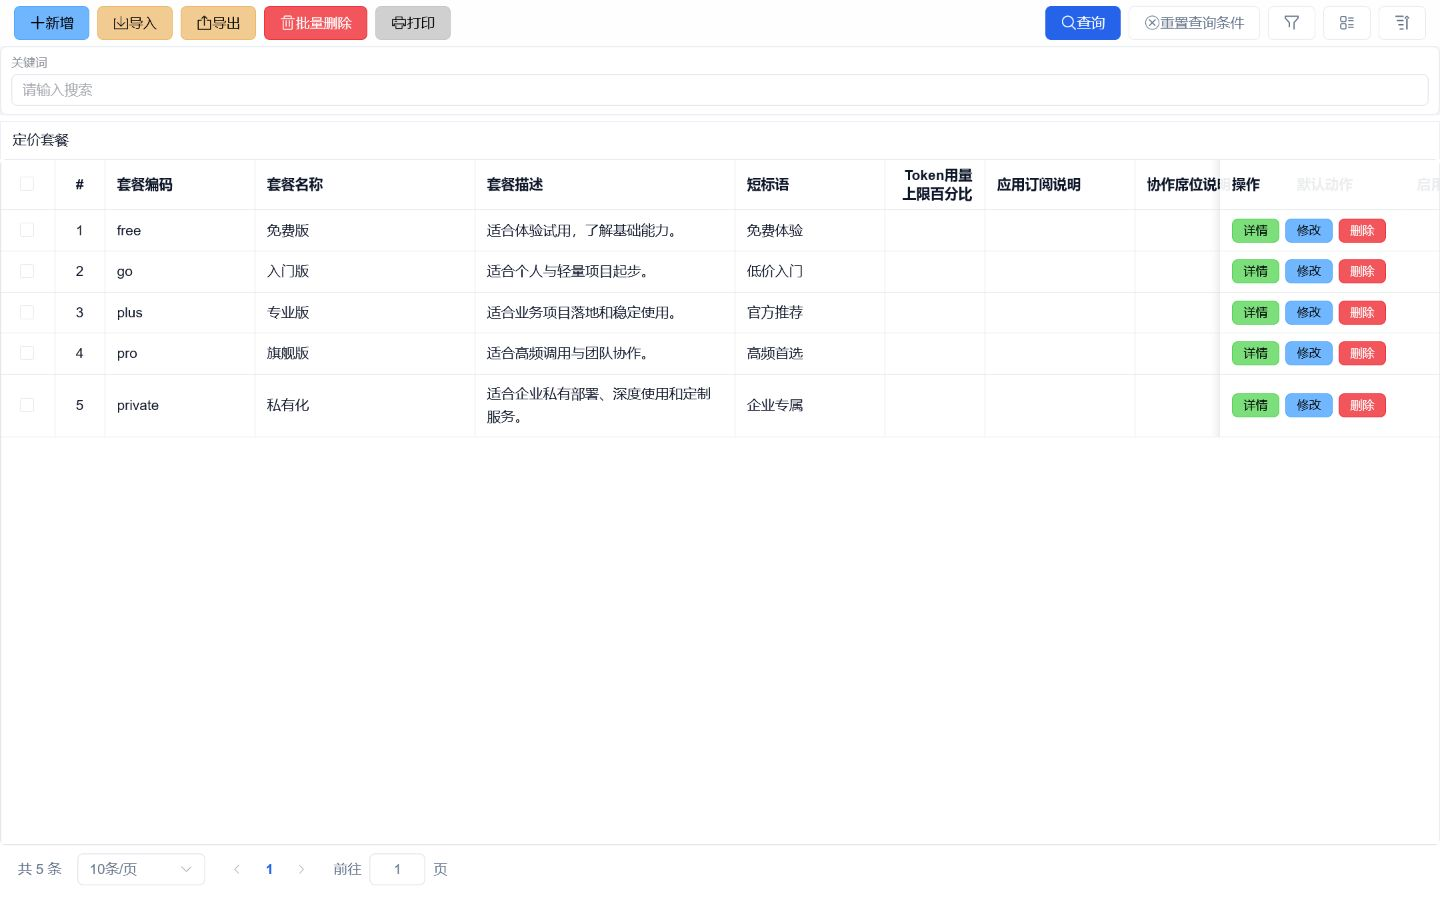View 详情 of the go plan
This screenshot has width=1440, height=900.
[1255, 272]
